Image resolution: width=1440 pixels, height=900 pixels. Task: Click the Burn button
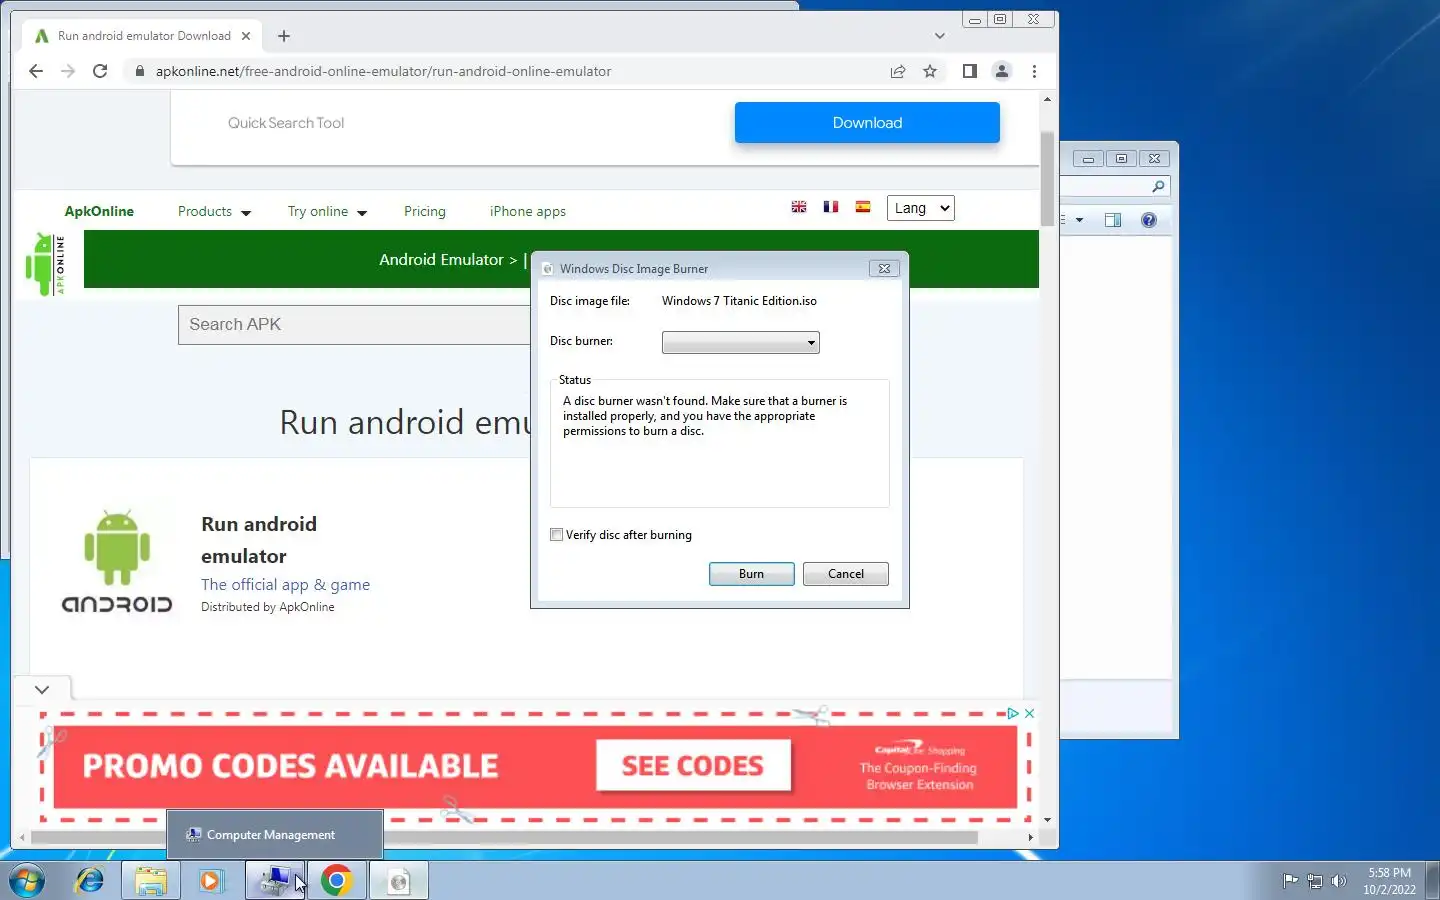coord(752,574)
